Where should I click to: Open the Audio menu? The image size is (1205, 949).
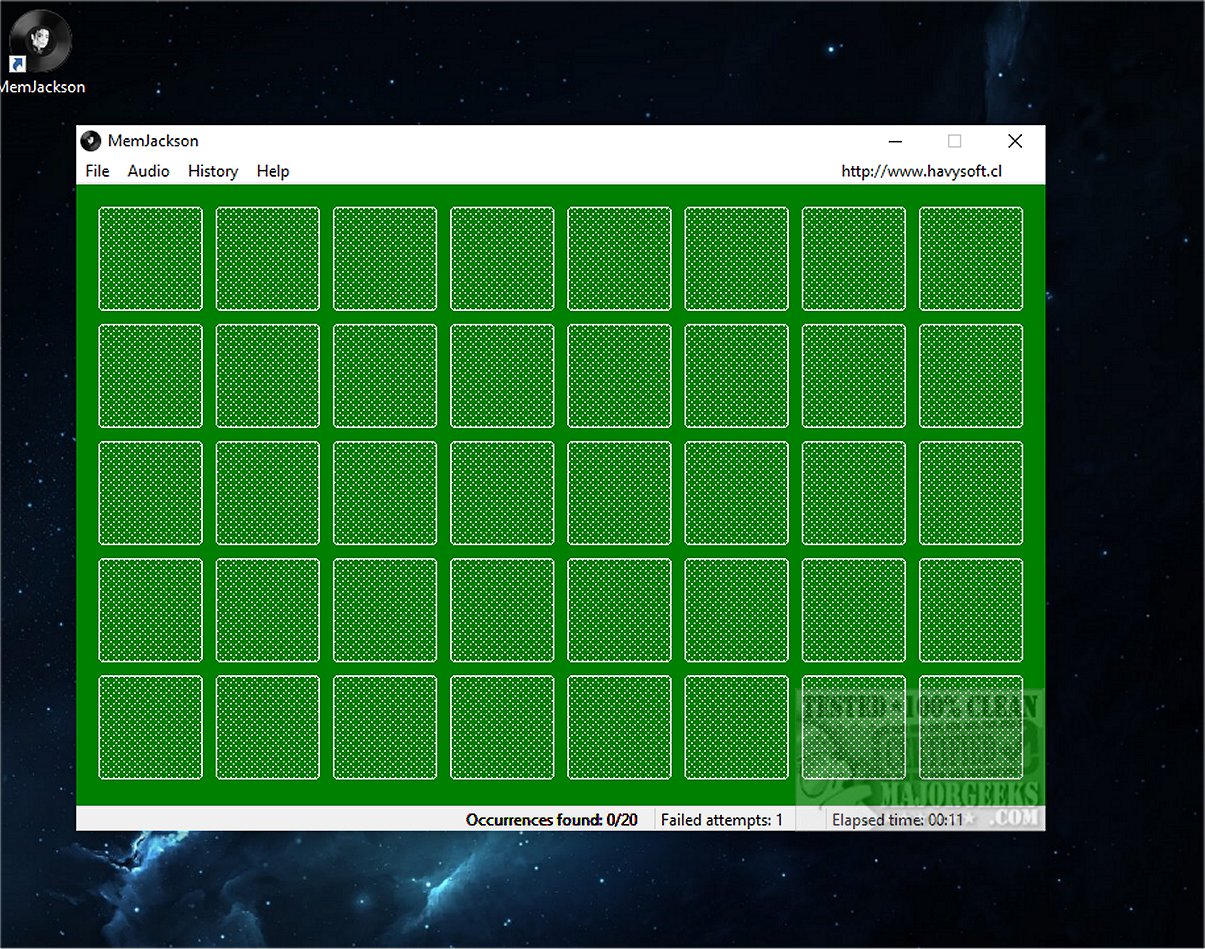pos(148,171)
